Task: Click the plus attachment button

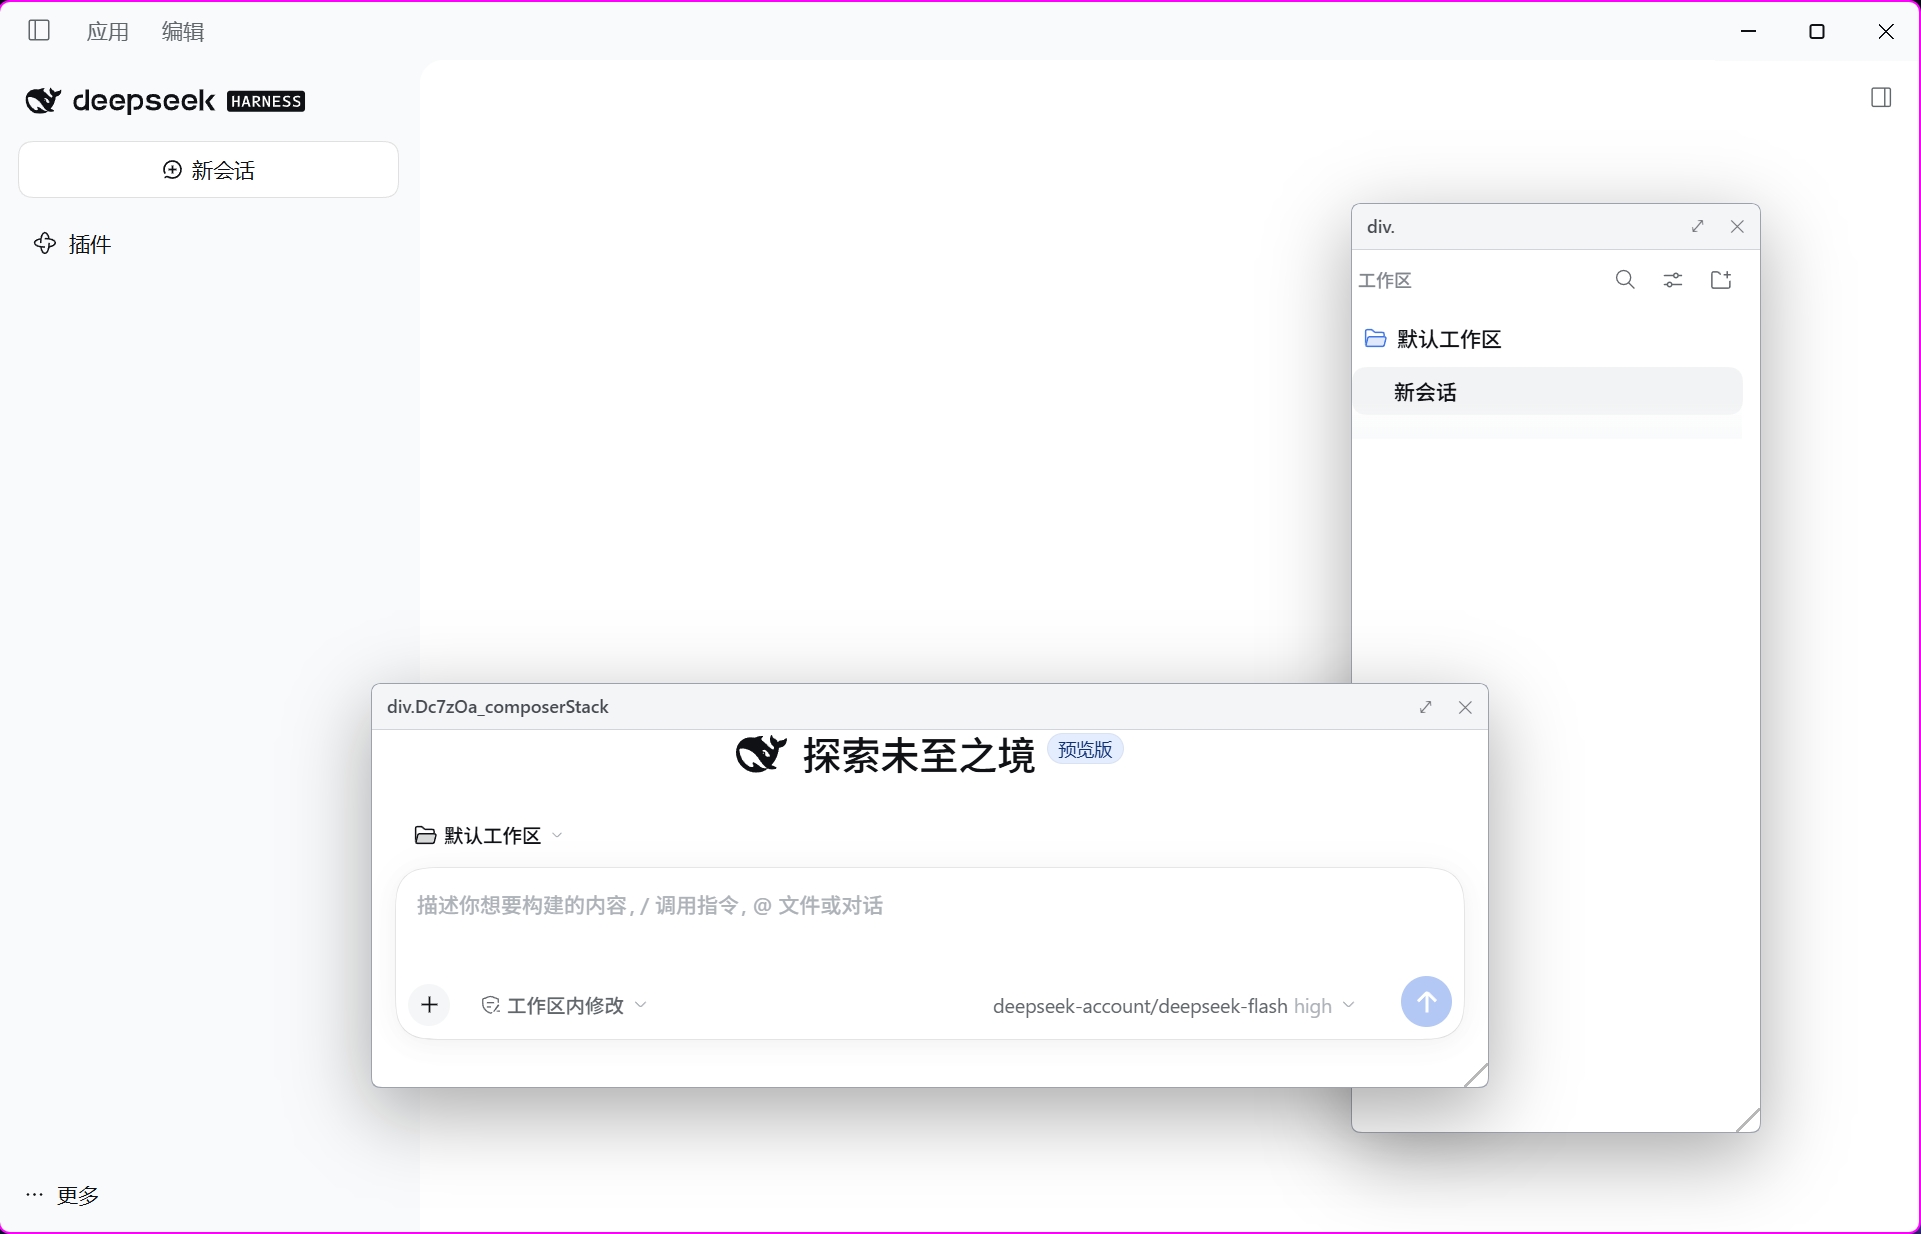Action: tap(430, 1005)
